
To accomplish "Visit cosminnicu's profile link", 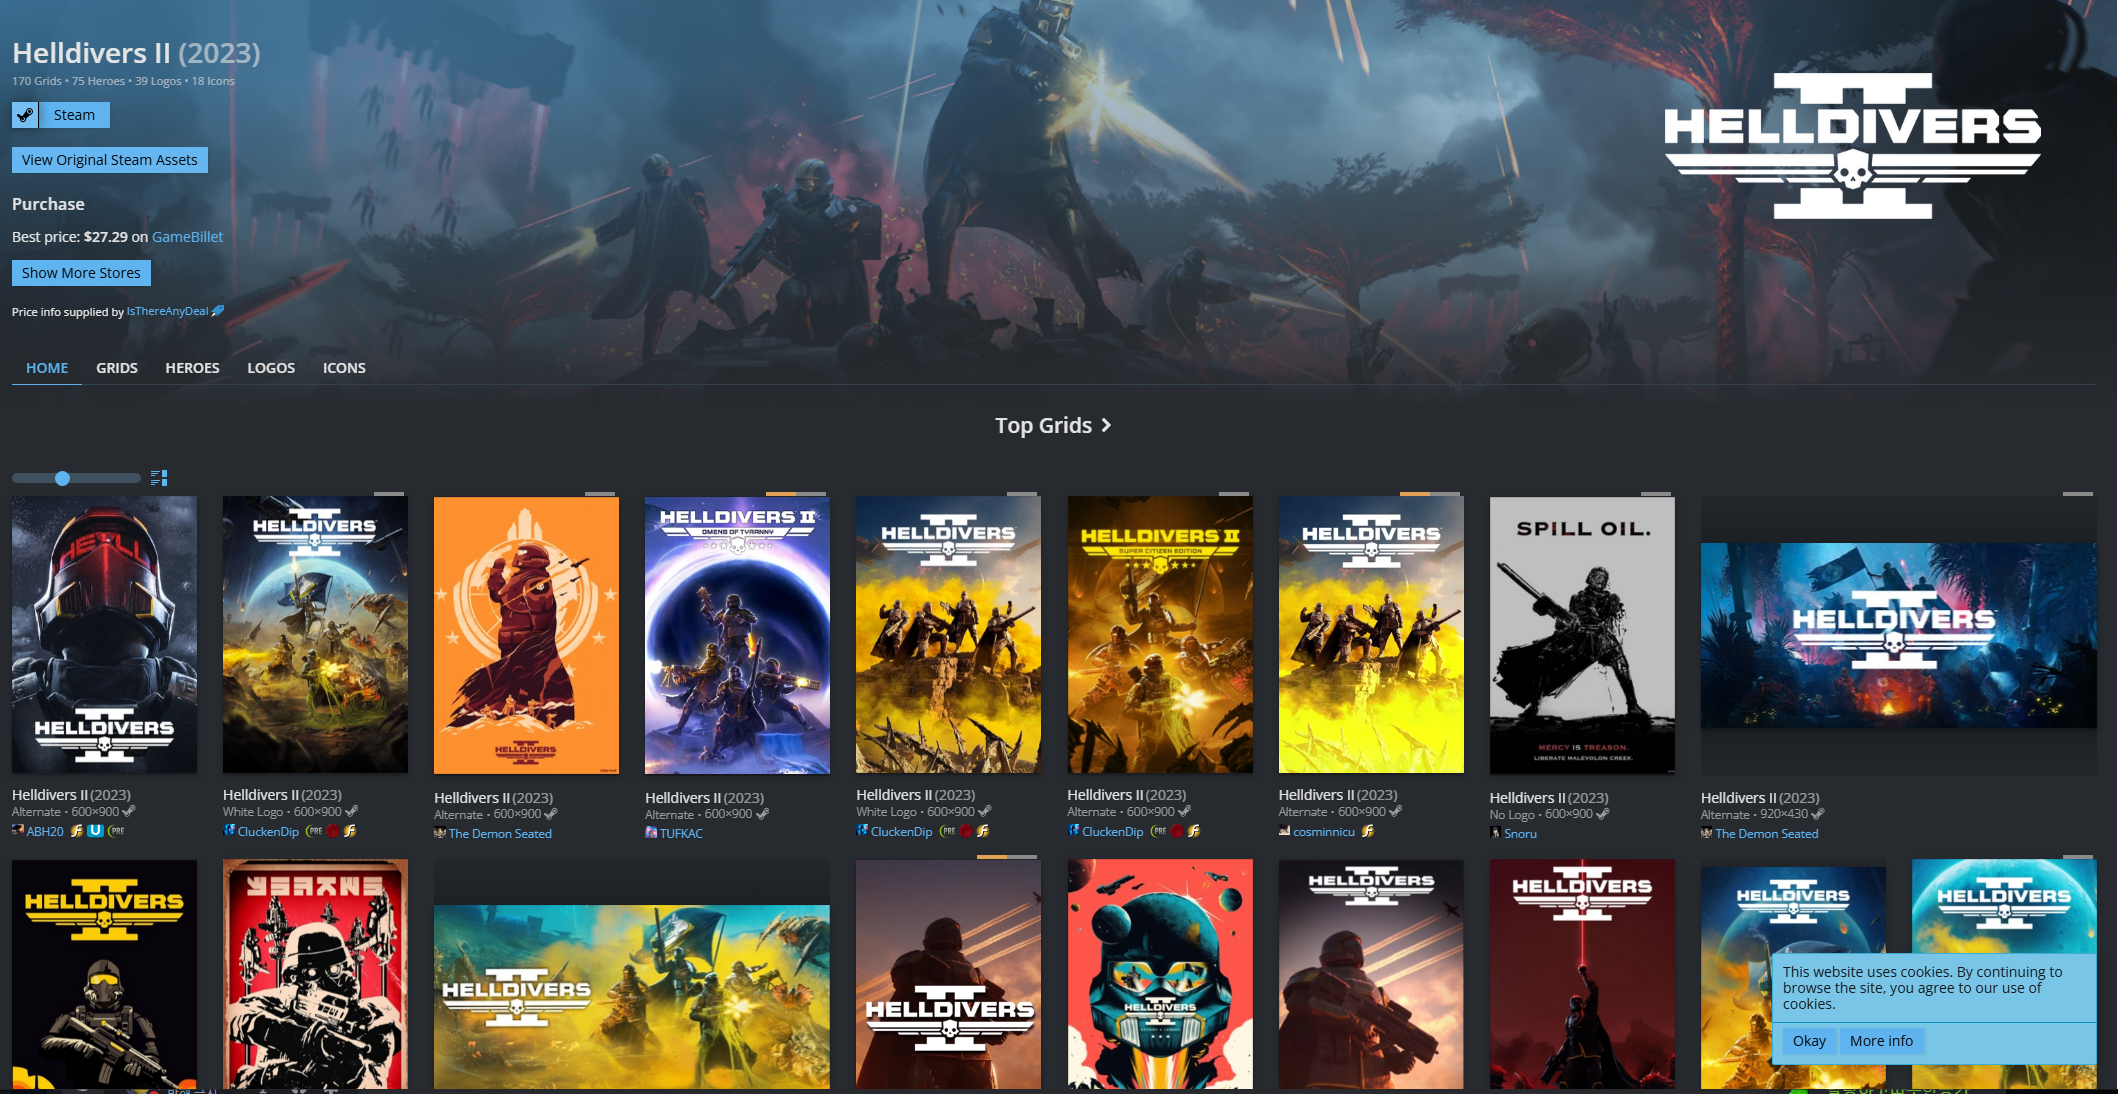I will 1324,831.
